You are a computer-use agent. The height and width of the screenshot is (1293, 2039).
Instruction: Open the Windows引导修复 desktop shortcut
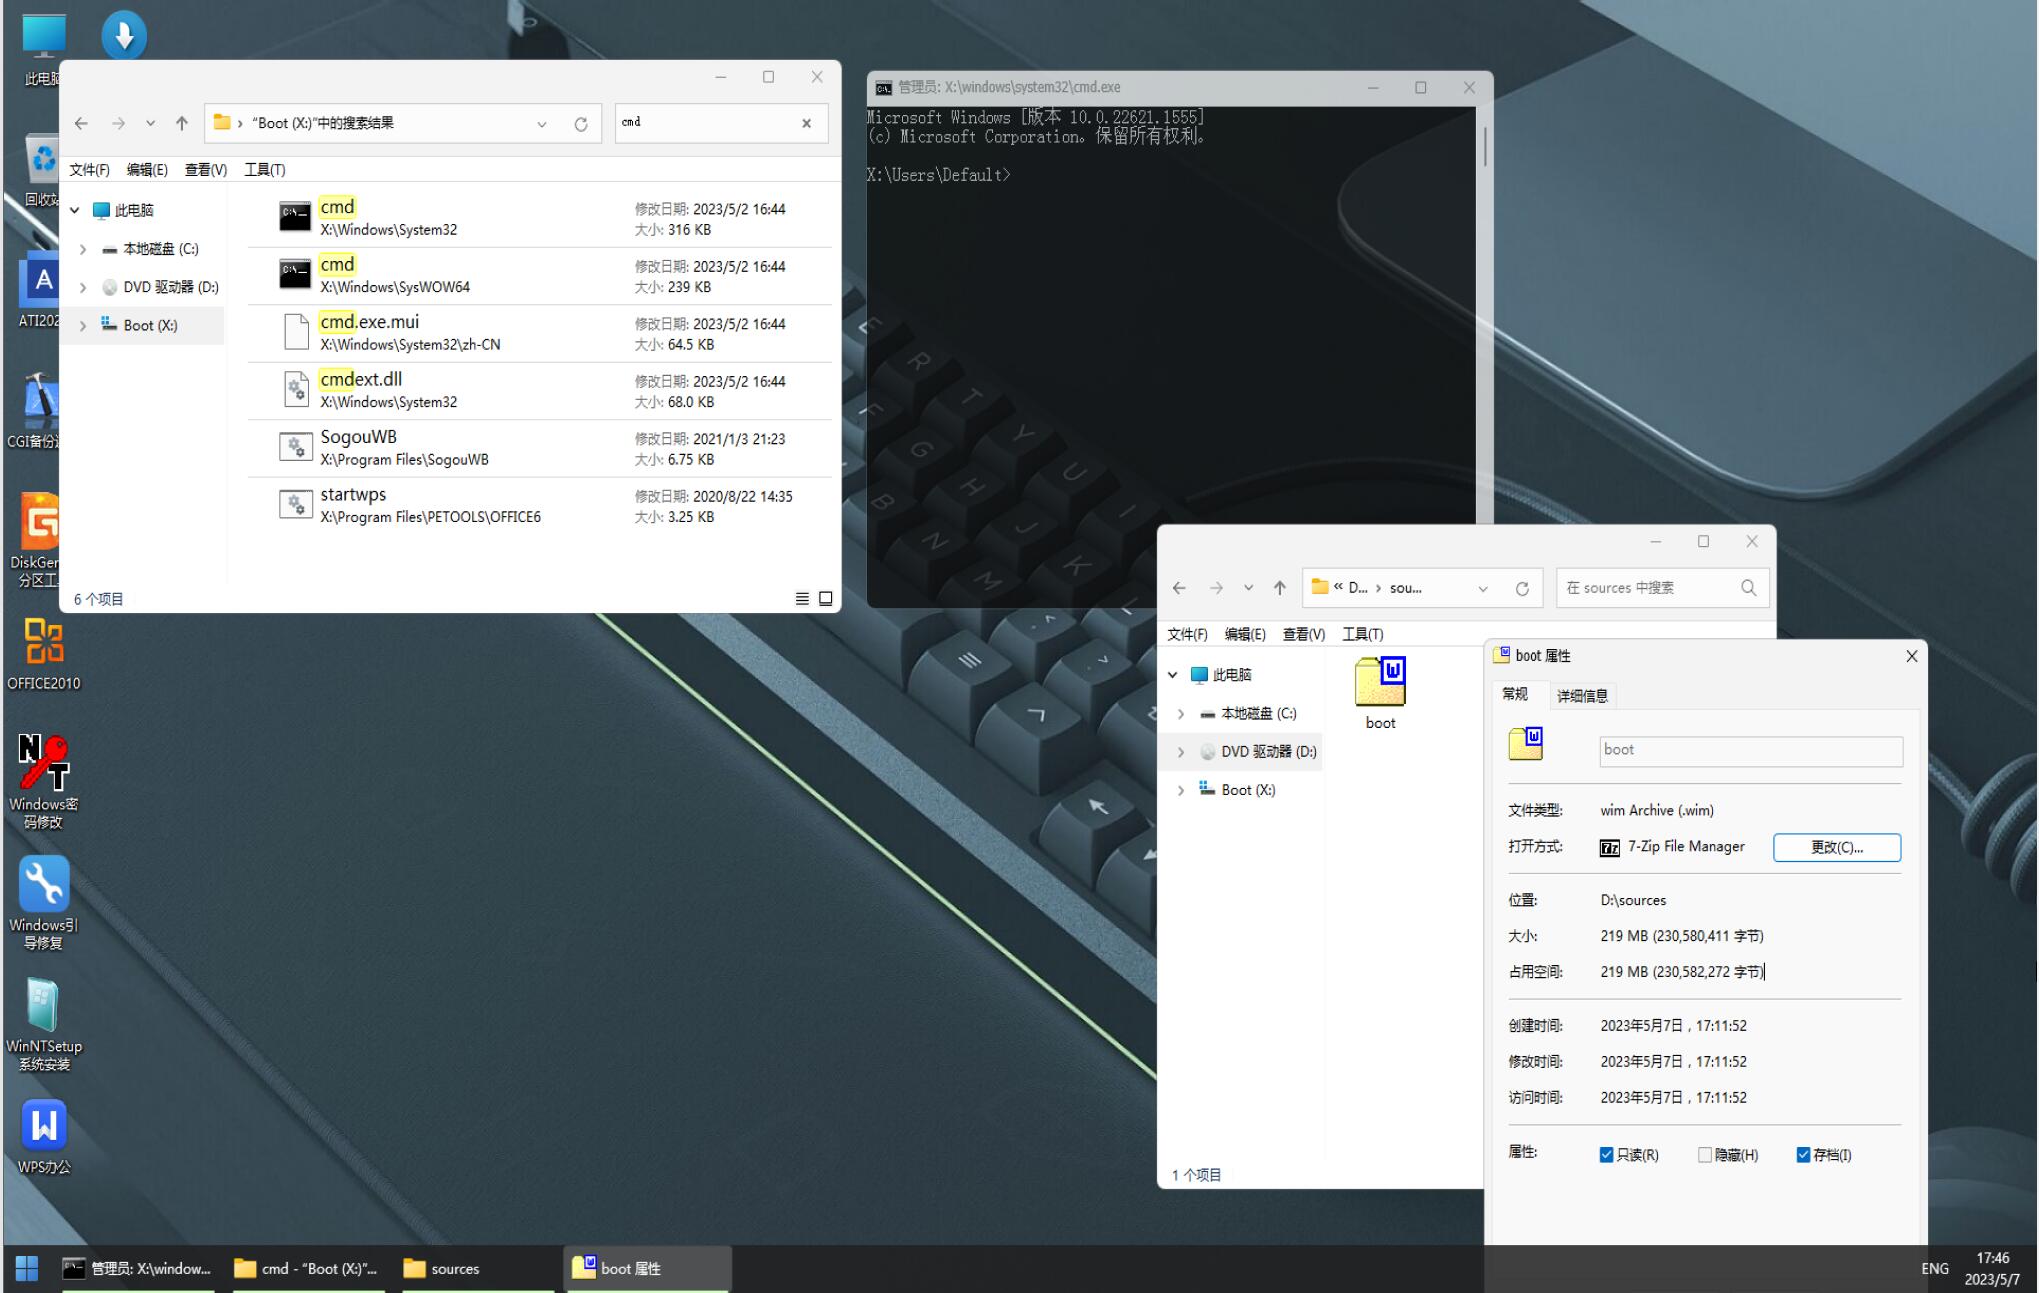point(43,903)
